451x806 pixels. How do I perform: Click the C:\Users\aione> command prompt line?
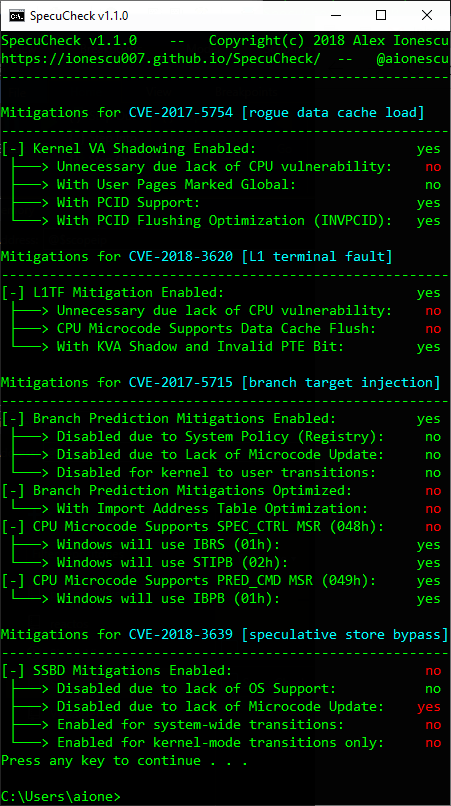click(x=61, y=796)
